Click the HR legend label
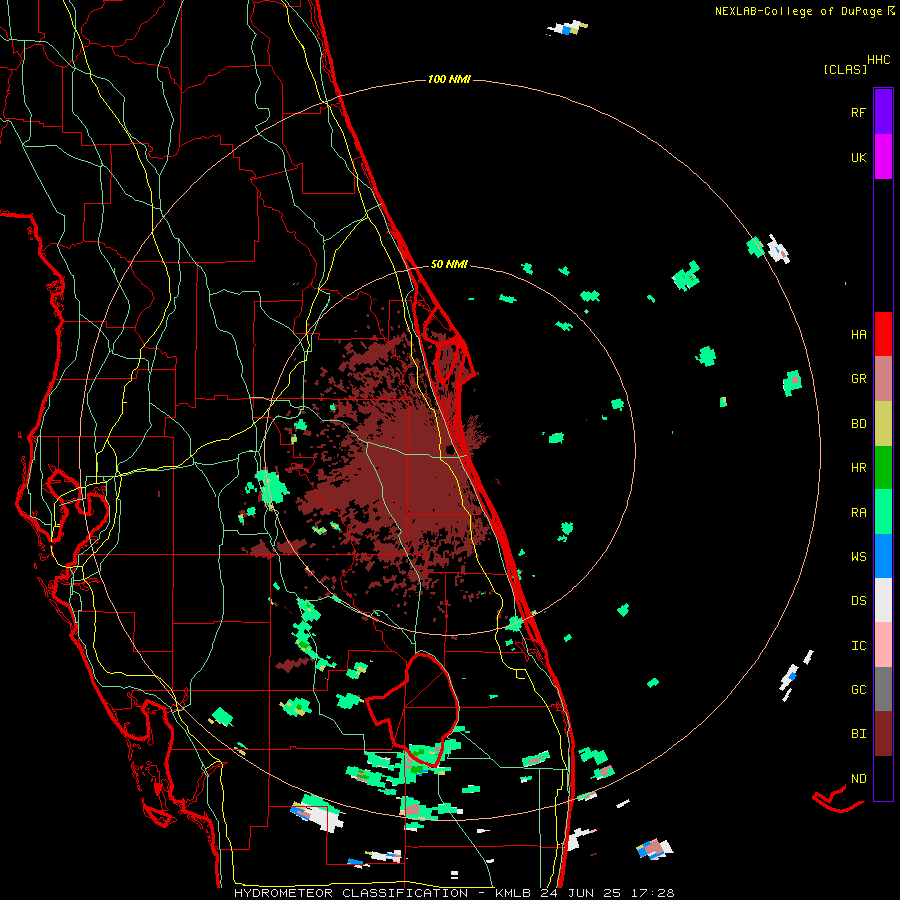This screenshot has height=900, width=900. pyautogui.click(x=858, y=468)
